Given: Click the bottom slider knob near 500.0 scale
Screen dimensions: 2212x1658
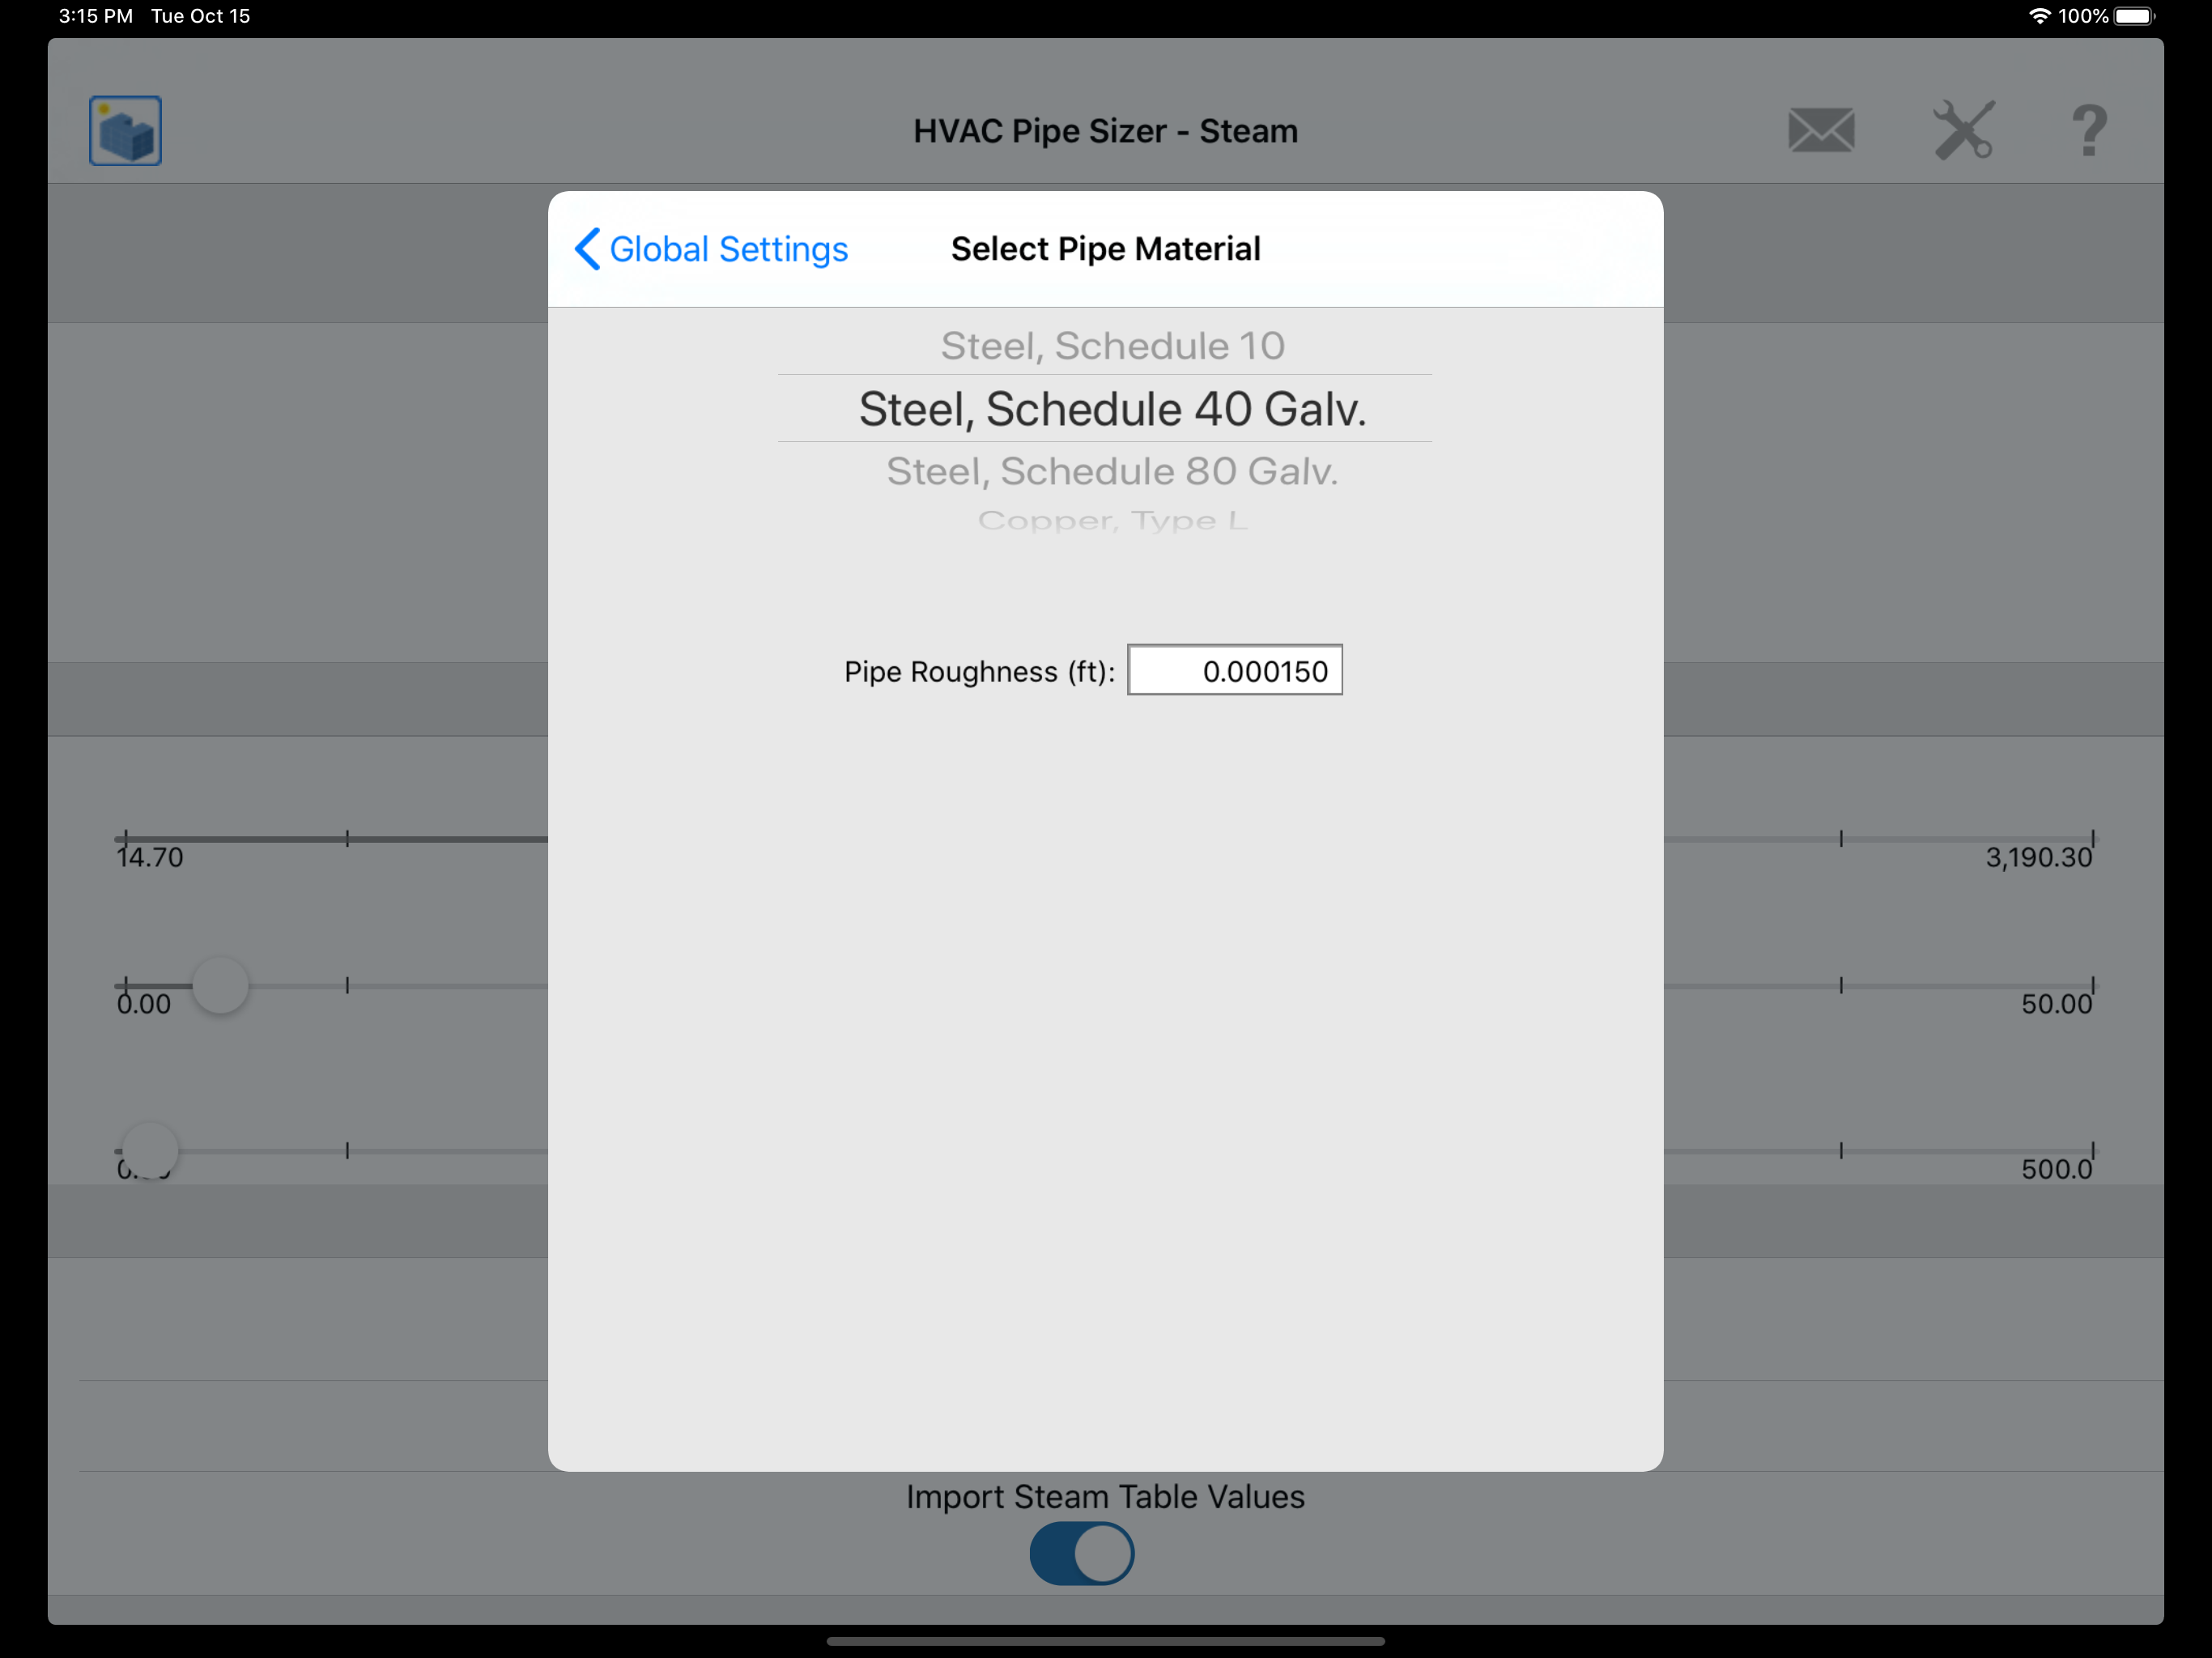Looking at the screenshot, I should pyautogui.click(x=150, y=1150).
